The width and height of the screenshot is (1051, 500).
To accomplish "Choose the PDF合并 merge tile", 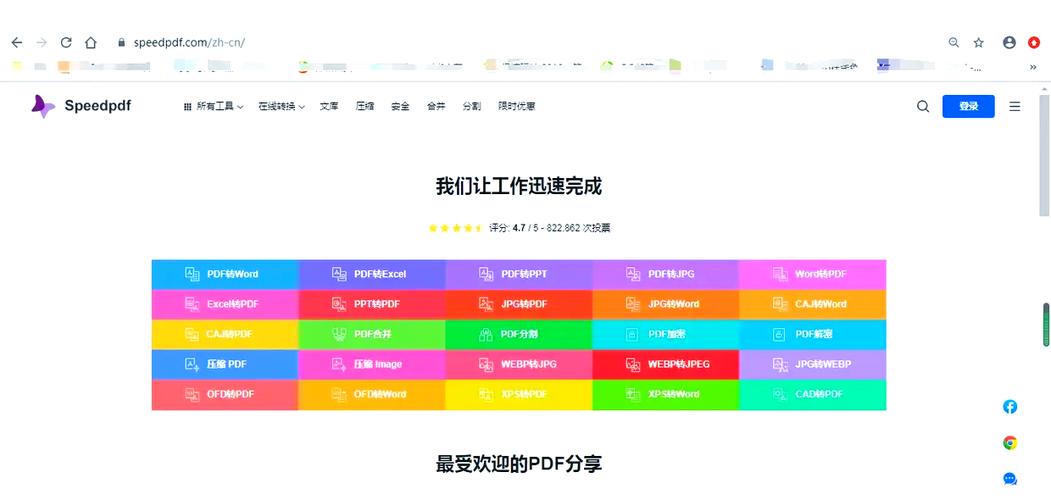I will (372, 334).
